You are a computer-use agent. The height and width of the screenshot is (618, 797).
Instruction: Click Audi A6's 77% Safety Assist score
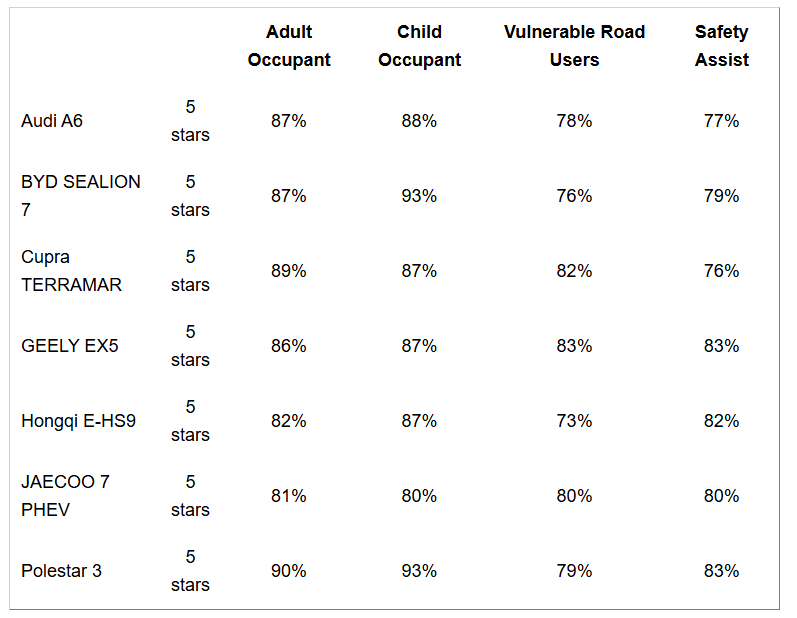[x=721, y=121]
